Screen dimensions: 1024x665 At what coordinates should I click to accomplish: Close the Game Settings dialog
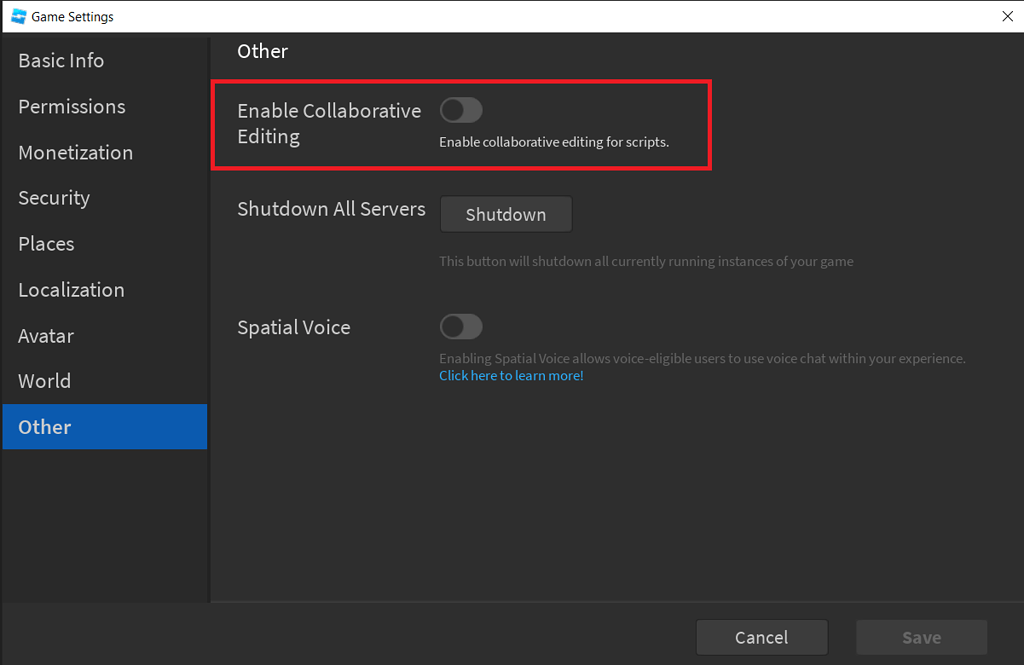[x=1006, y=16]
